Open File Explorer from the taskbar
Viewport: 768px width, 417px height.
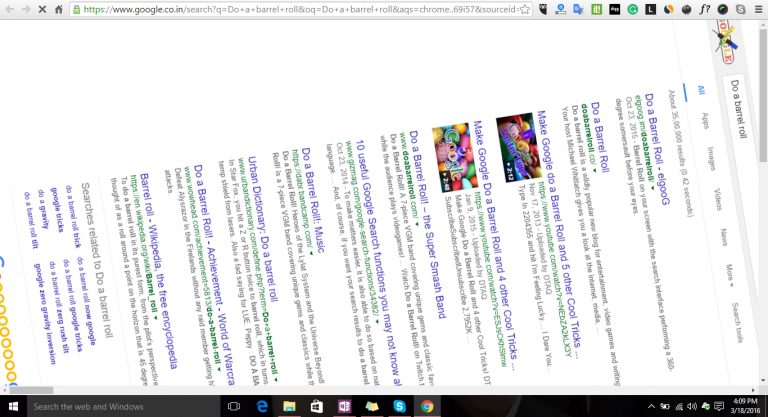289,406
